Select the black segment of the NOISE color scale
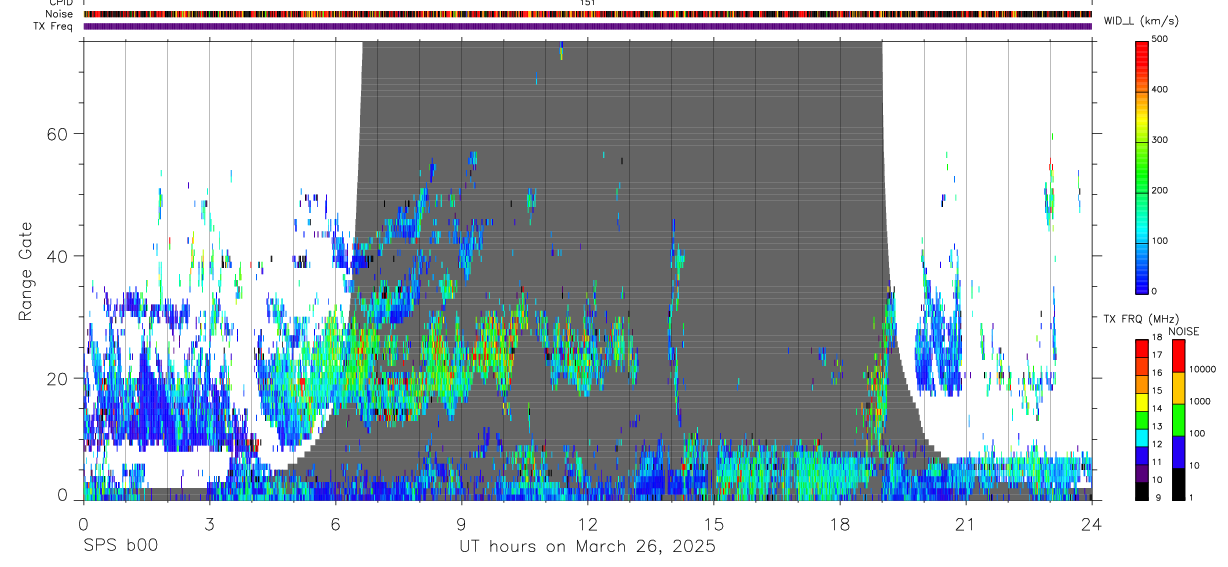 coord(1178,484)
